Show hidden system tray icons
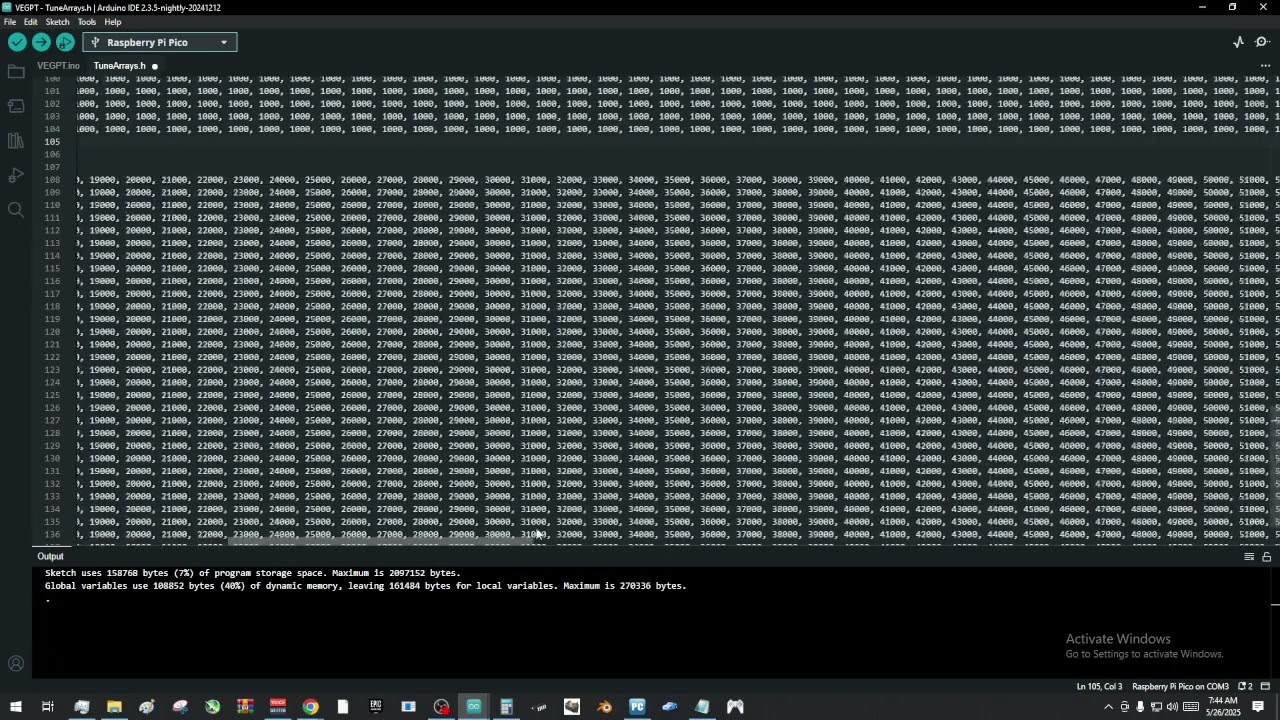The width and height of the screenshot is (1280, 720). tap(1108, 707)
